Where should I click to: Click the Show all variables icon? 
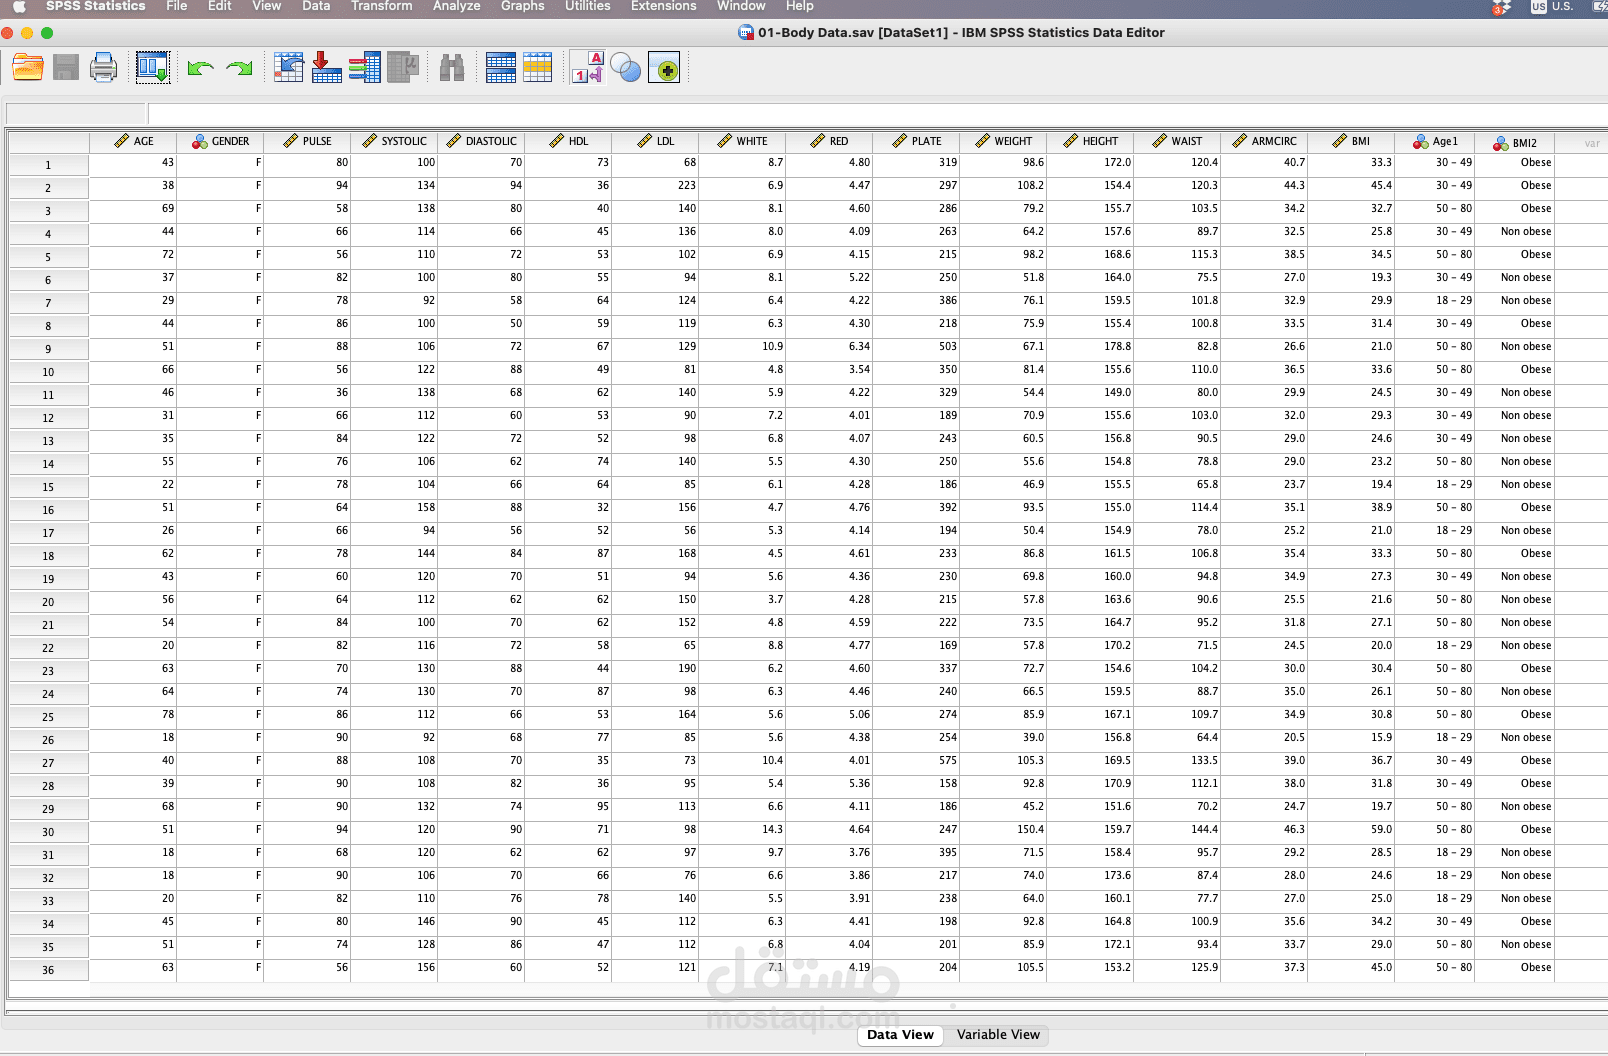(664, 68)
